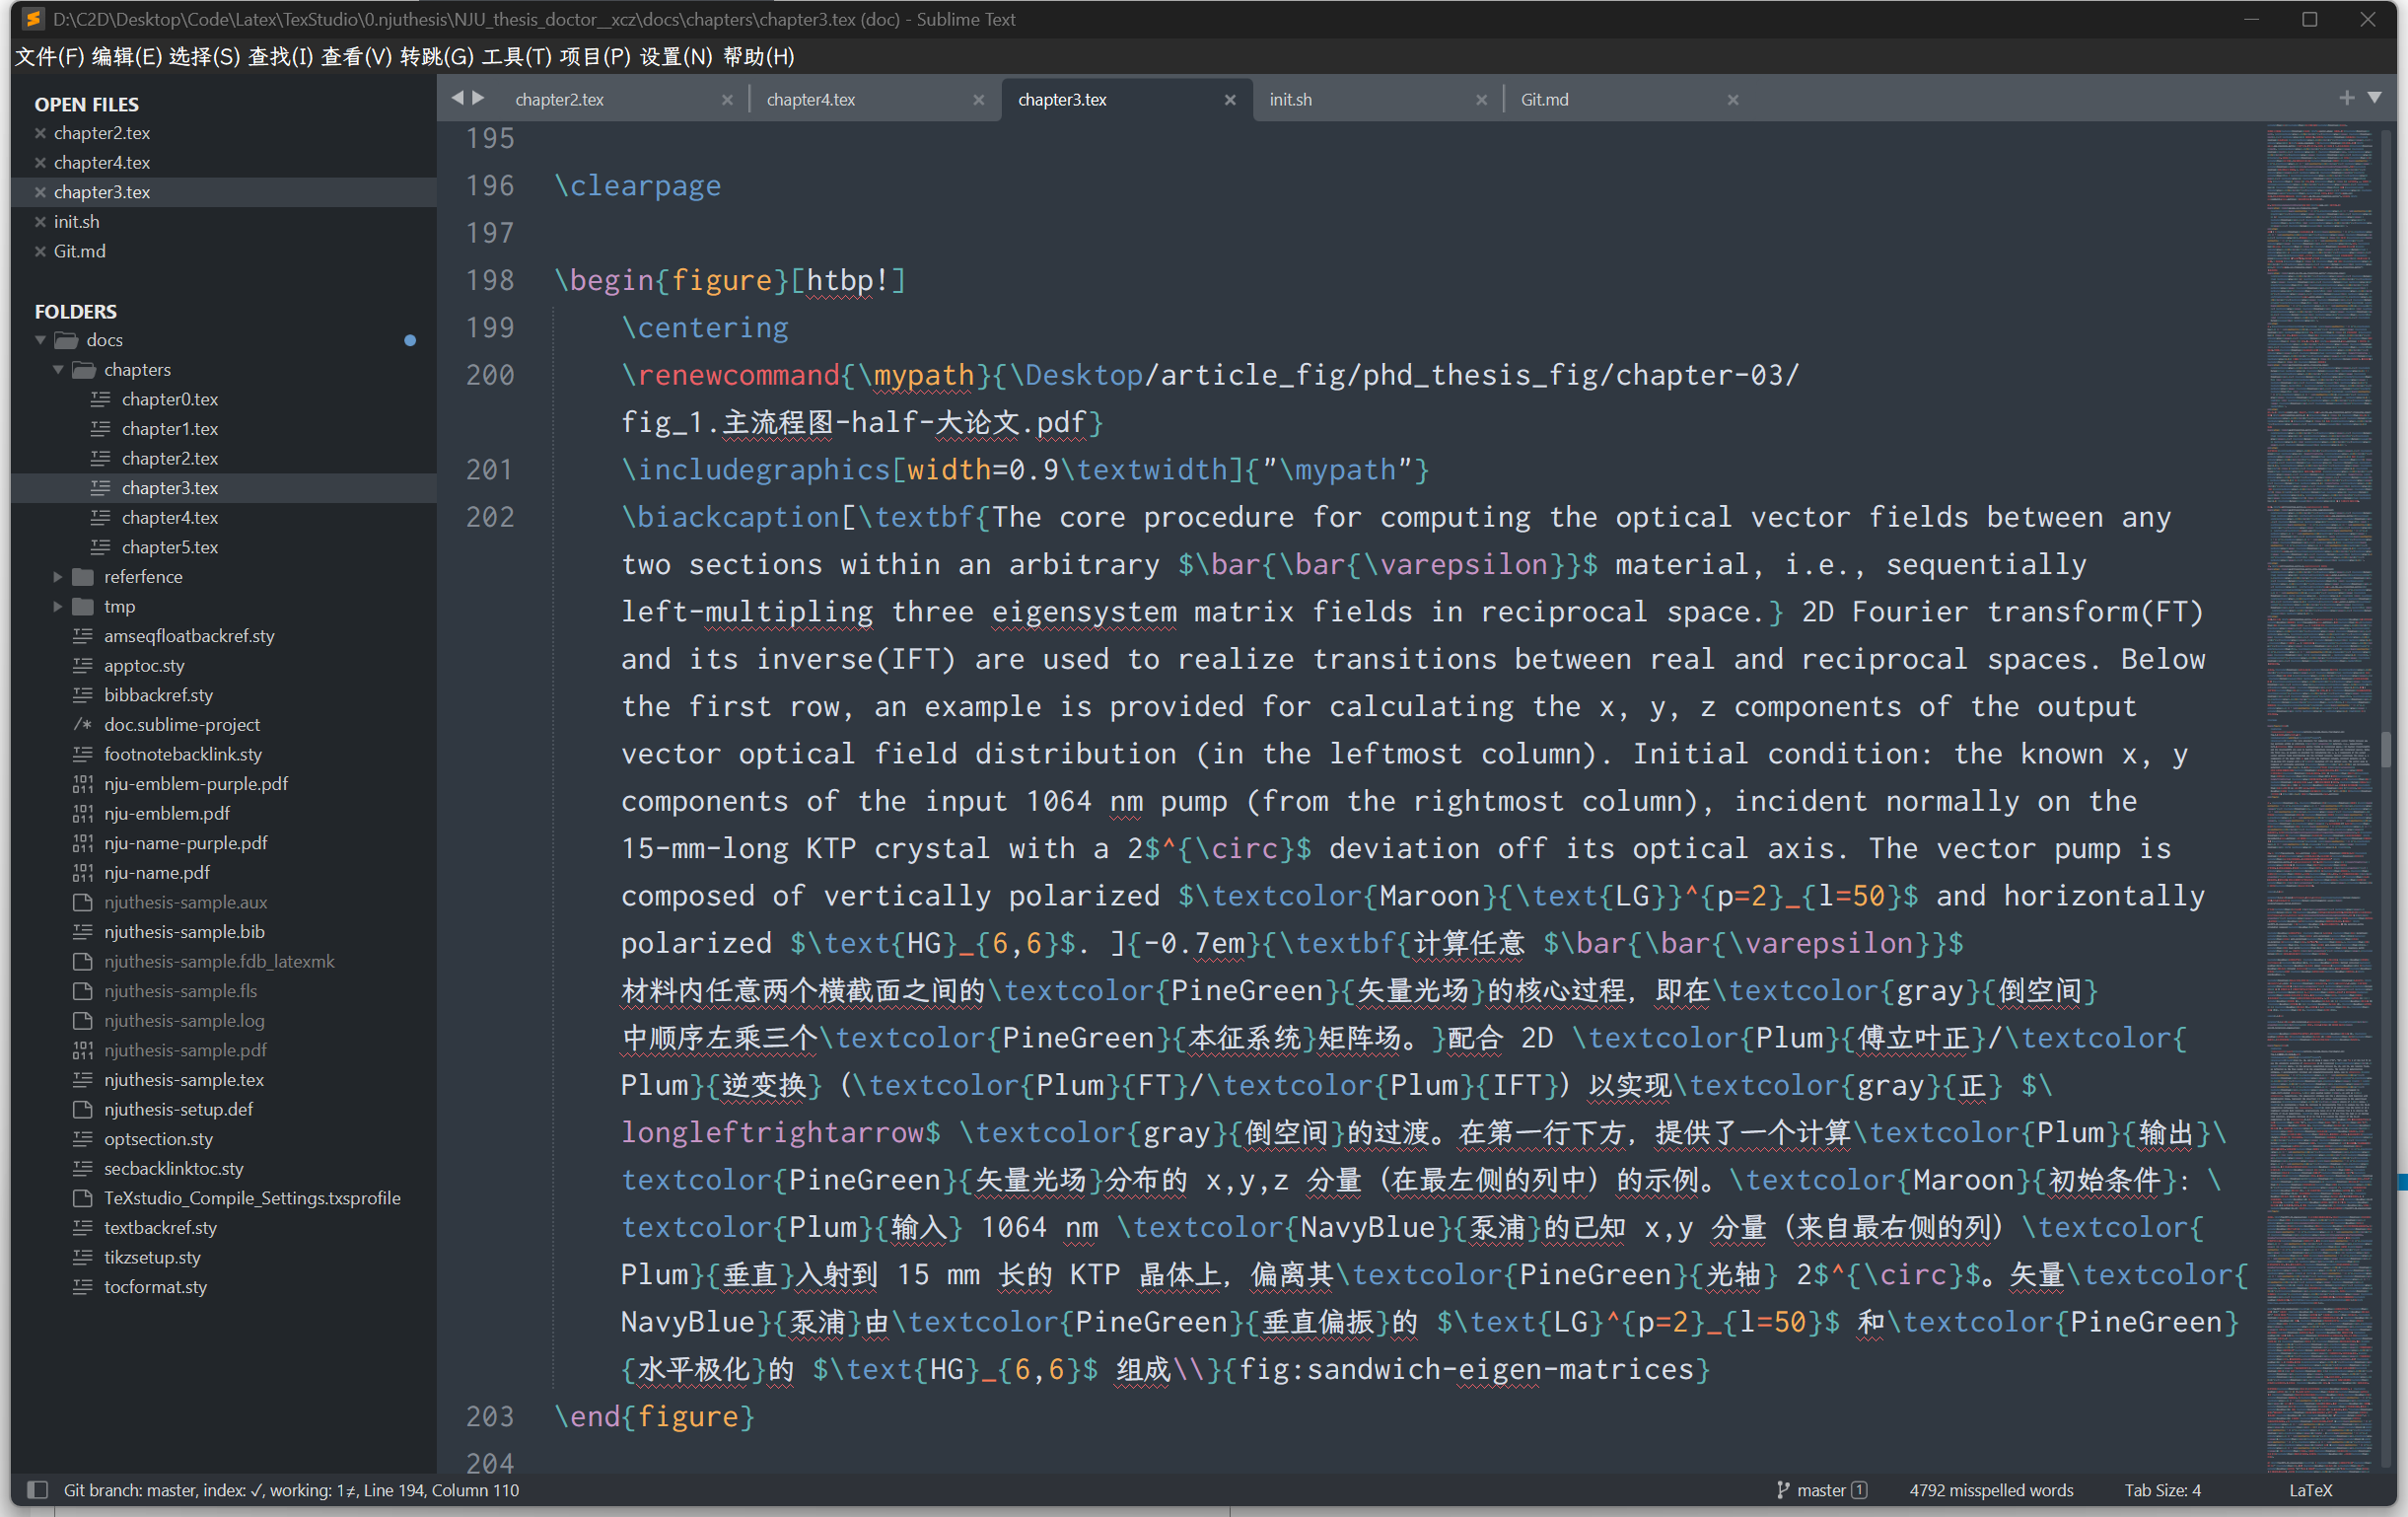Close init.sh in Open Files list
The width and height of the screenshot is (2408, 1517).
(40, 222)
